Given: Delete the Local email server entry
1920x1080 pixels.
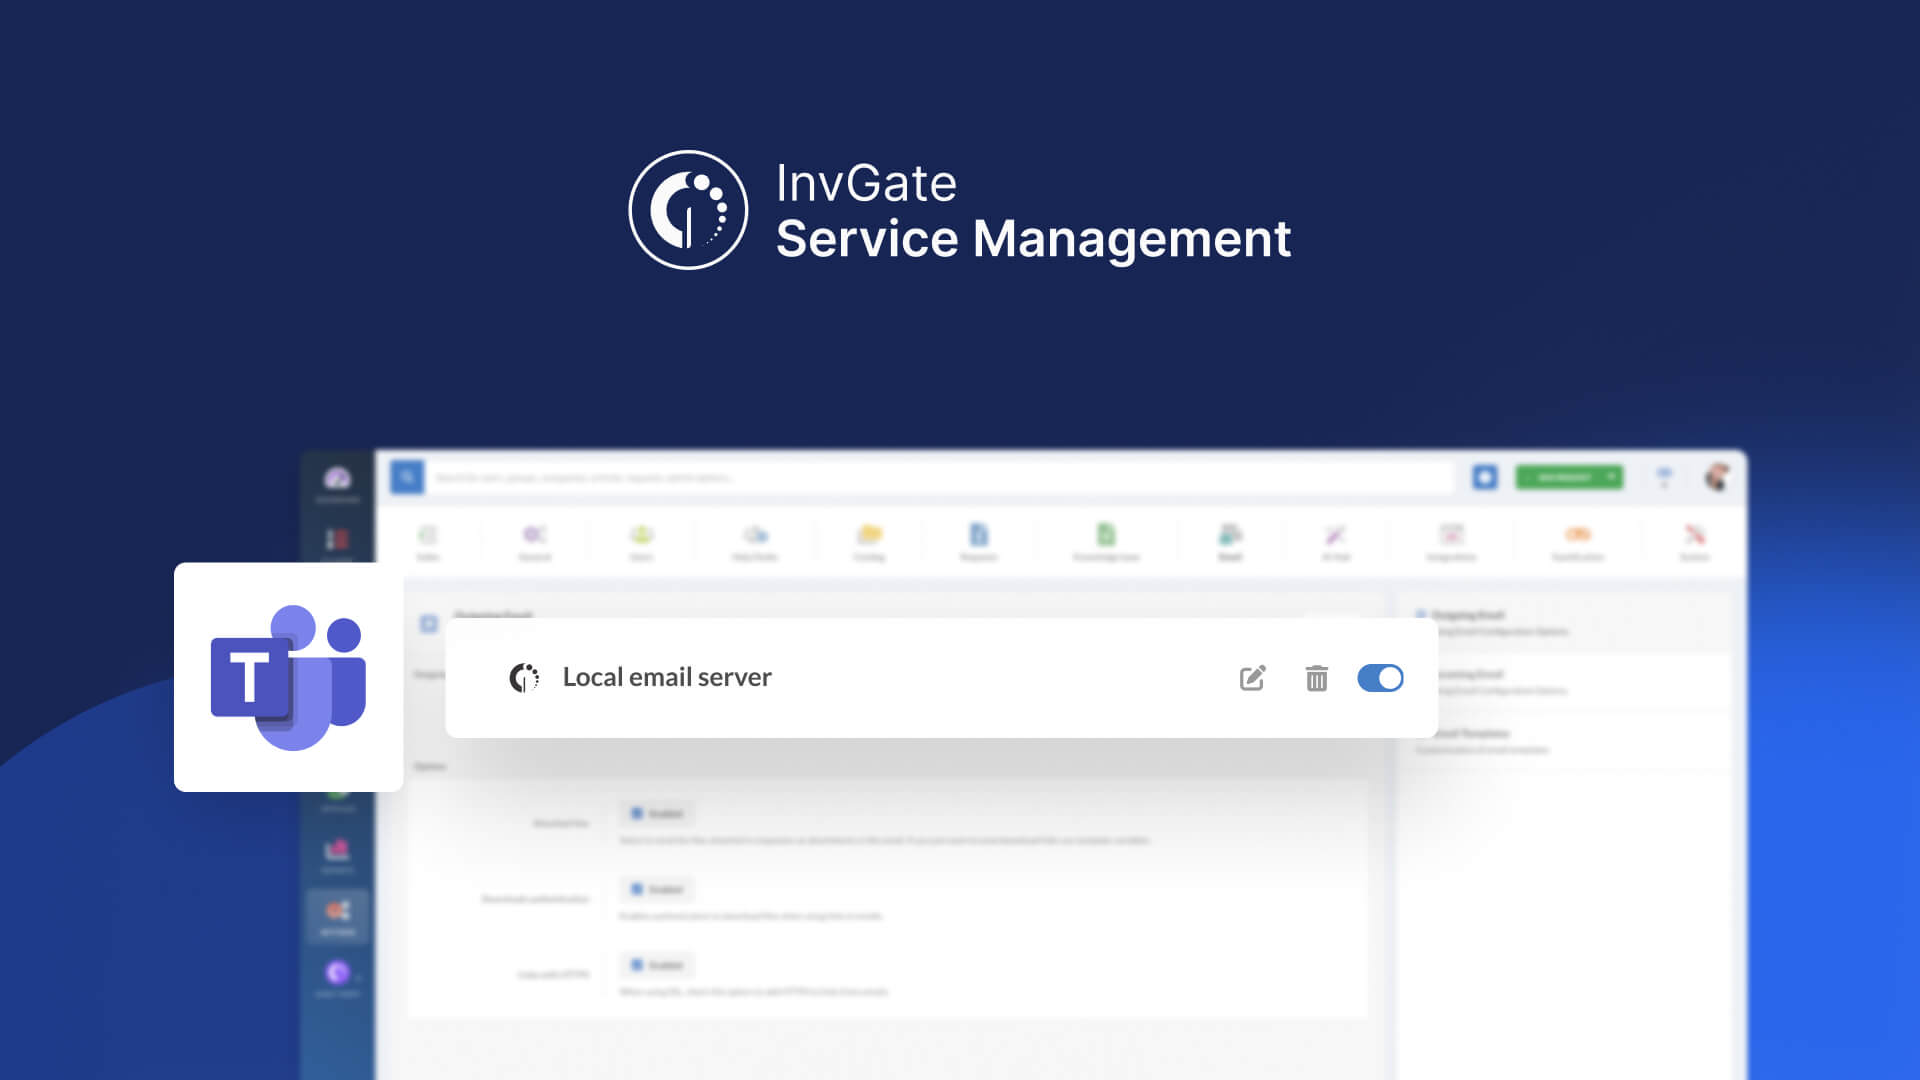Looking at the screenshot, I should [1316, 678].
